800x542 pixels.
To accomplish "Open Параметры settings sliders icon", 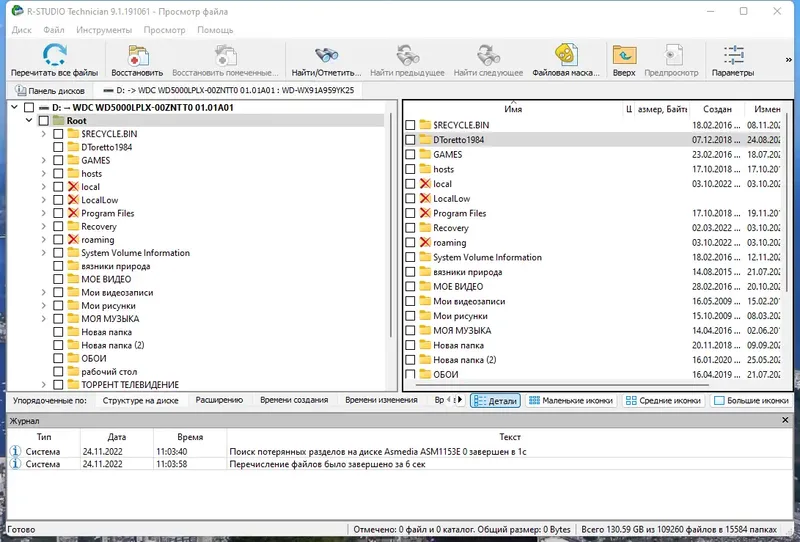I will click(733, 55).
